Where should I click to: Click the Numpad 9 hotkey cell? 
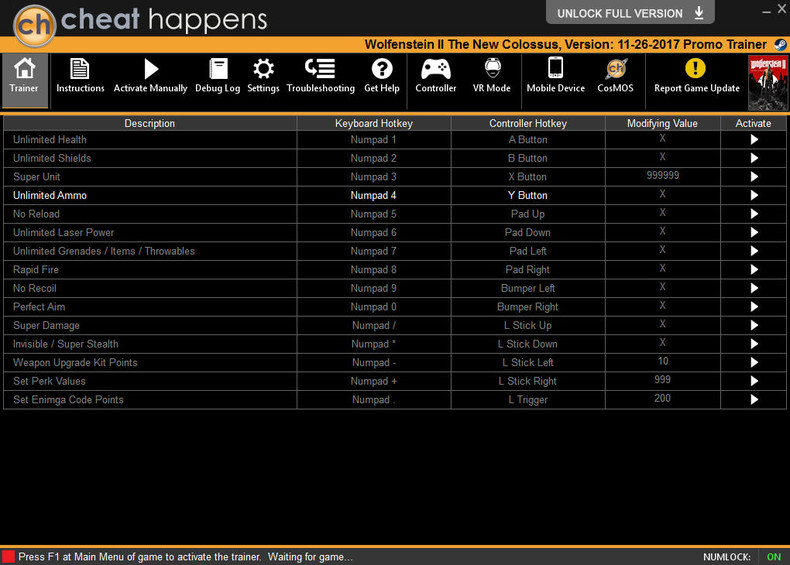[374, 288]
